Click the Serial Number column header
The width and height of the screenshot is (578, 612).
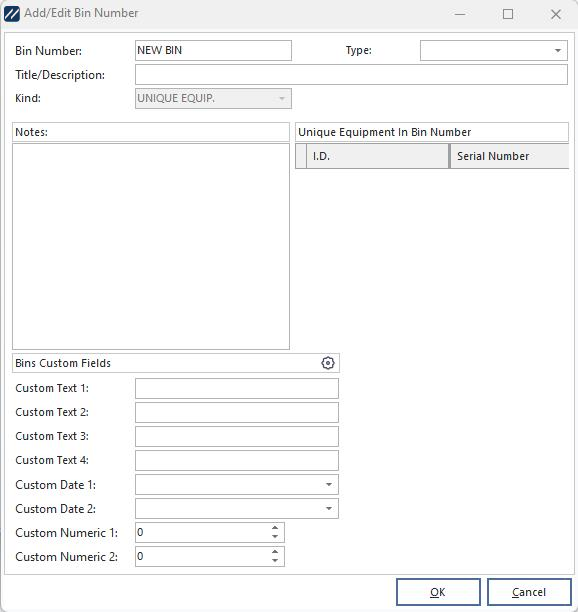pos(509,156)
